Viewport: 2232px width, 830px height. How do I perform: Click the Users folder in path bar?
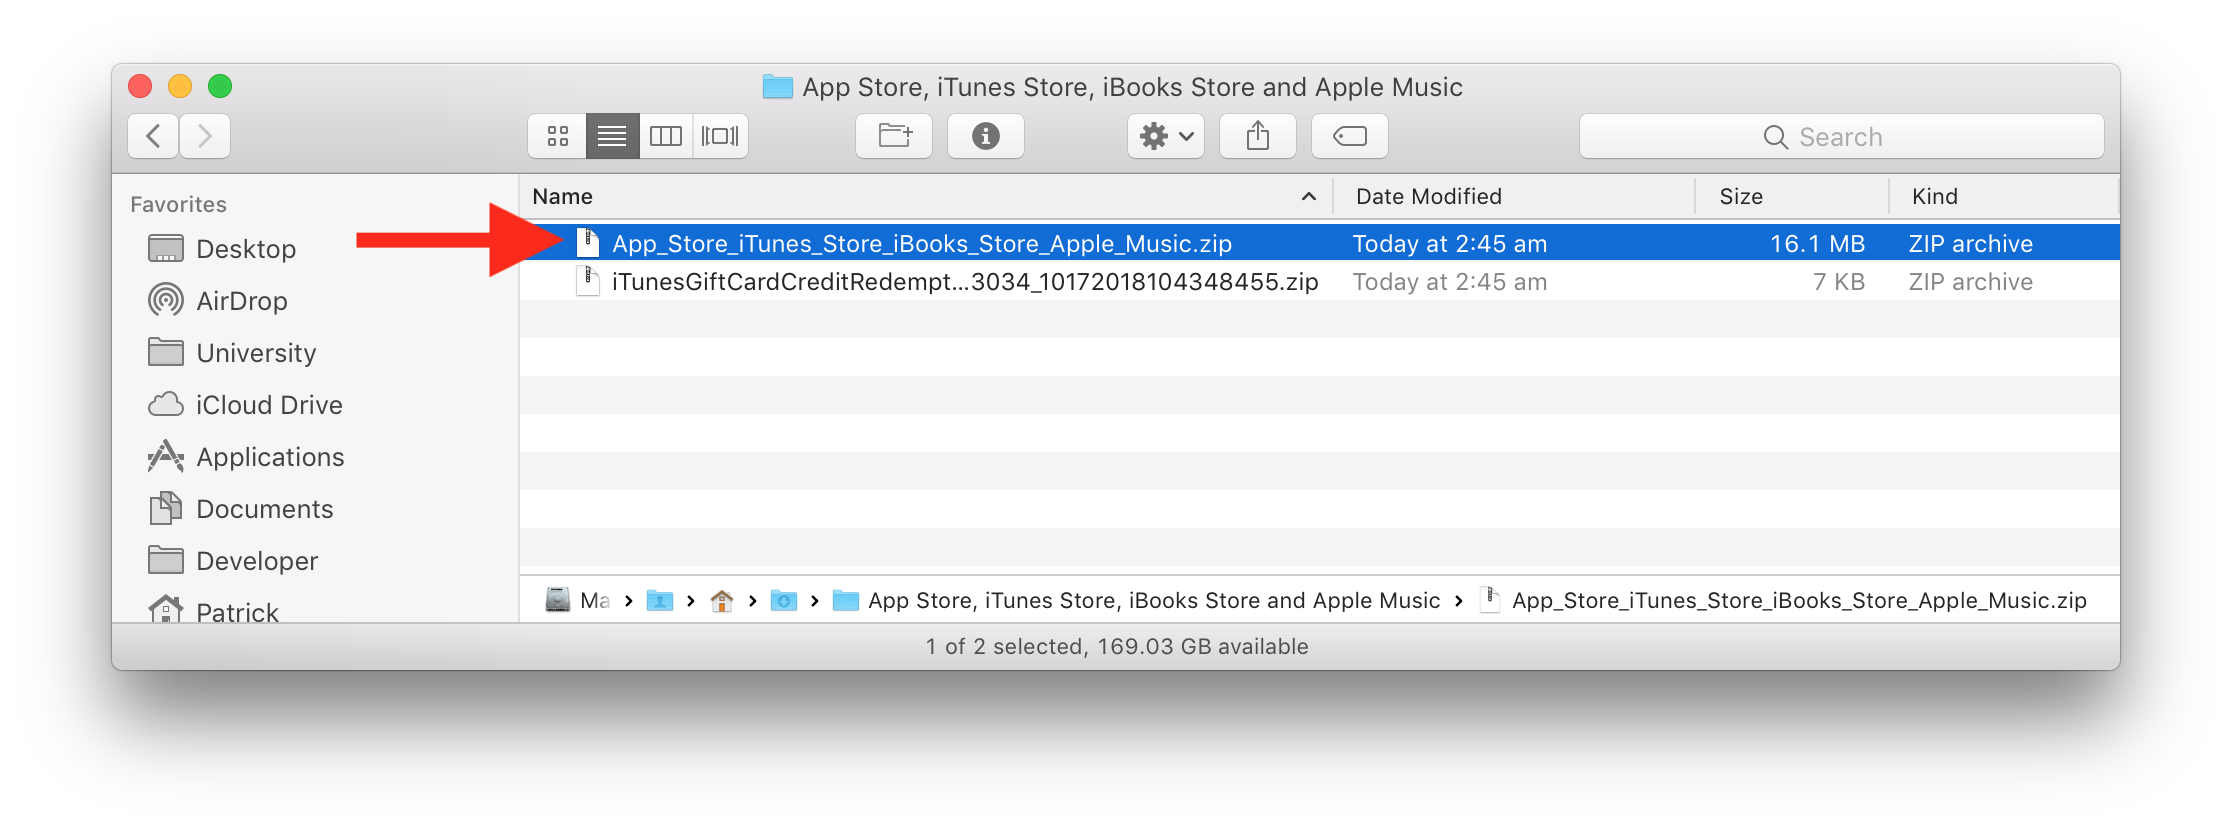pos(660,600)
